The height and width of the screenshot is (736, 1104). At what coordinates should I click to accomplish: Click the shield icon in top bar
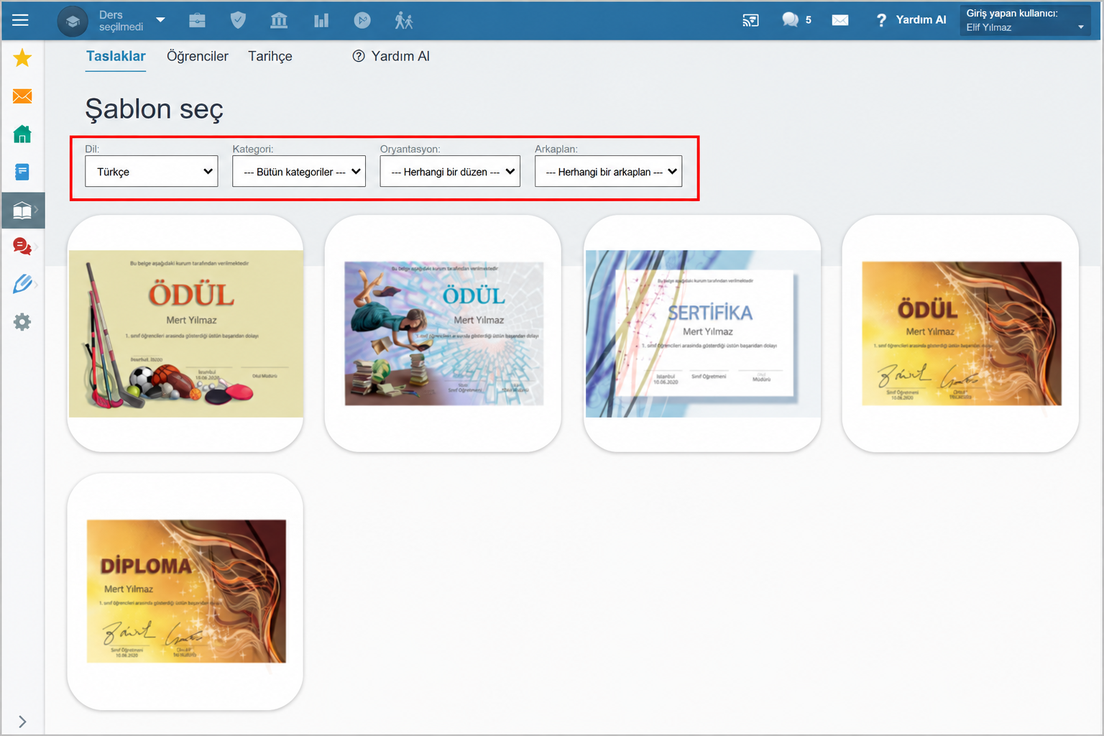pos(238,20)
